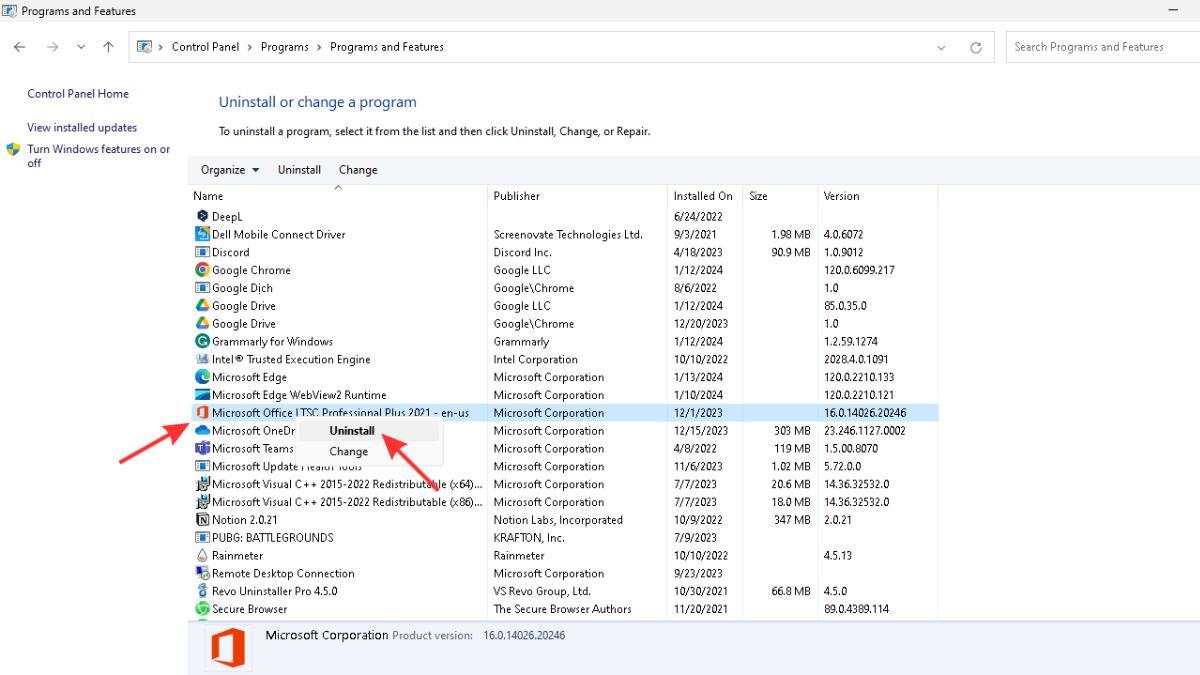Select the Google Drive row by Google\Chrome
This screenshot has width=1200, height=675.
[563, 324]
